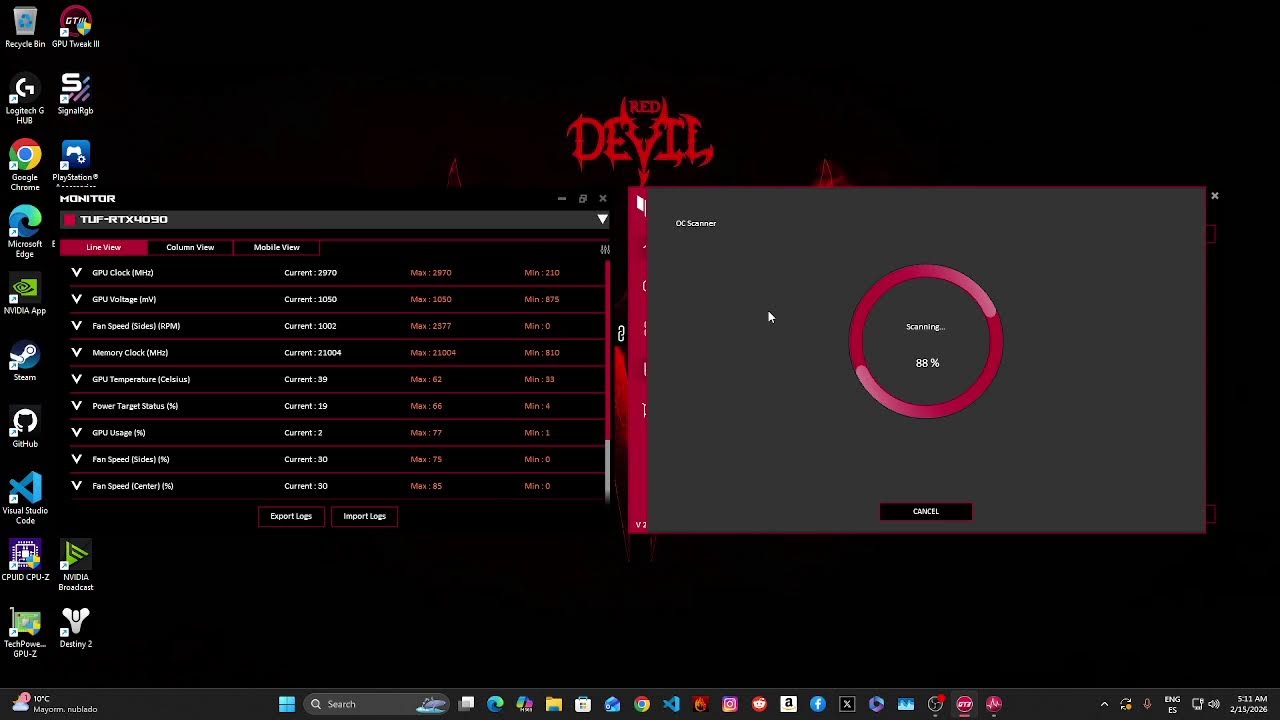This screenshot has height=720, width=1280.
Task: Select the Line View tab
Action: tap(103, 247)
